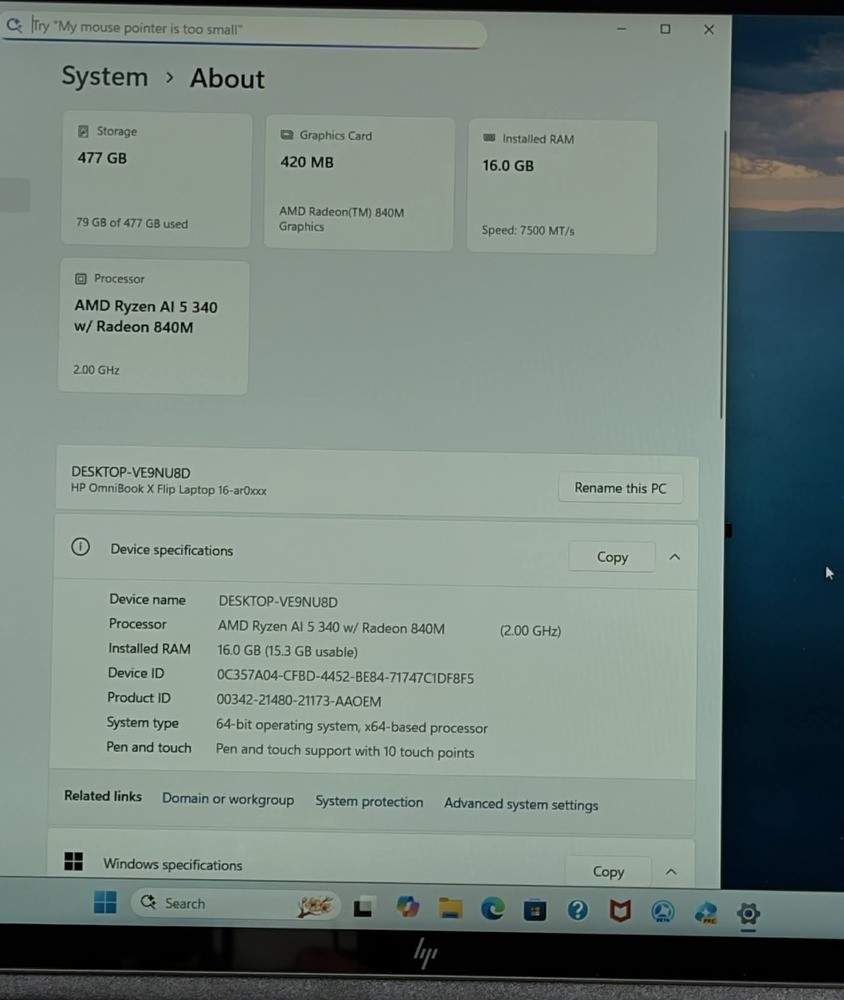
Task: Click the search magnifier icon in Settings
Action: [x=14, y=26]
